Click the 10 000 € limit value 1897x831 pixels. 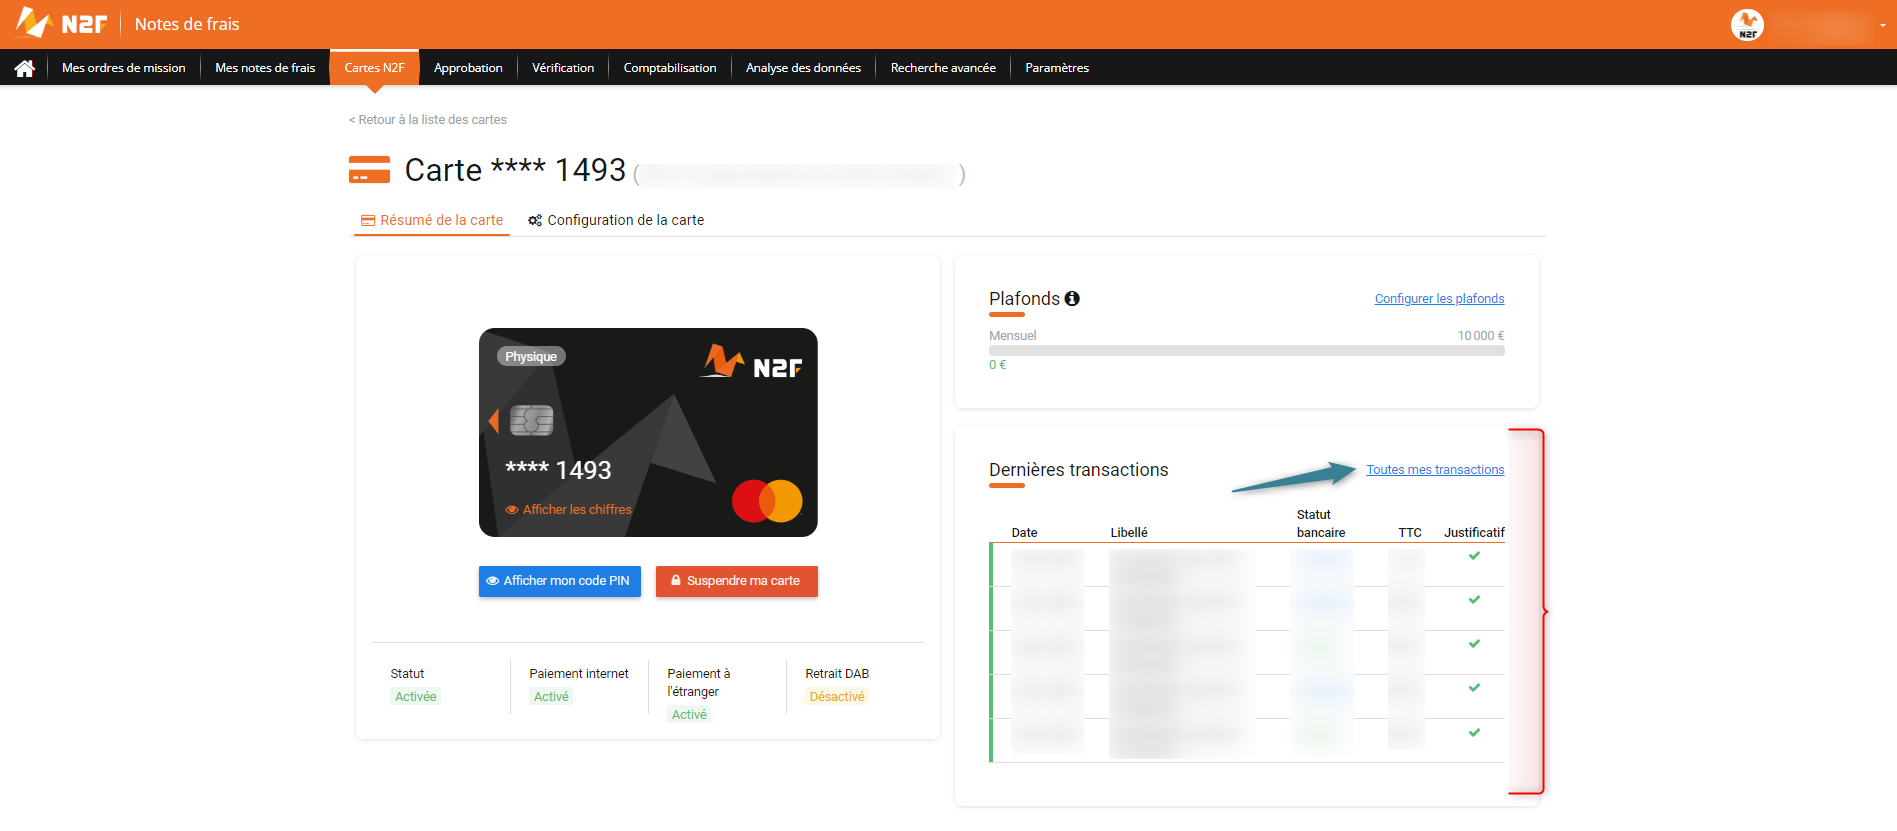[1481, 336]
